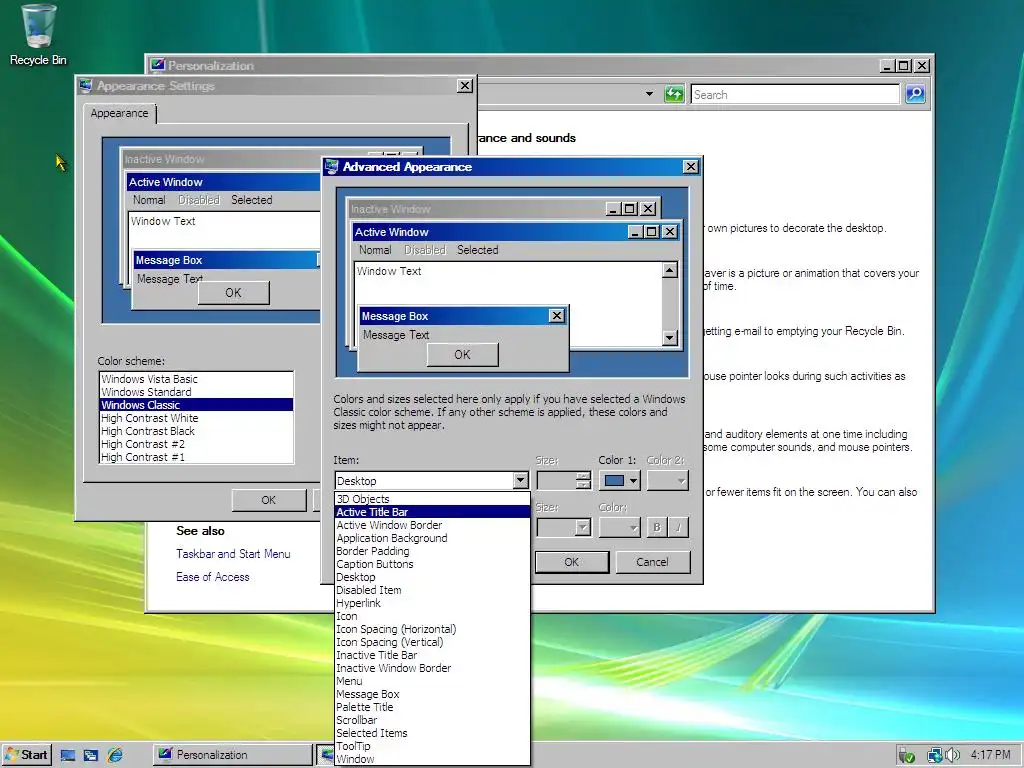Select High Contrast #2 color scheme
Viewport: 1024px width, 768px height.
click(x=196, y=444)
